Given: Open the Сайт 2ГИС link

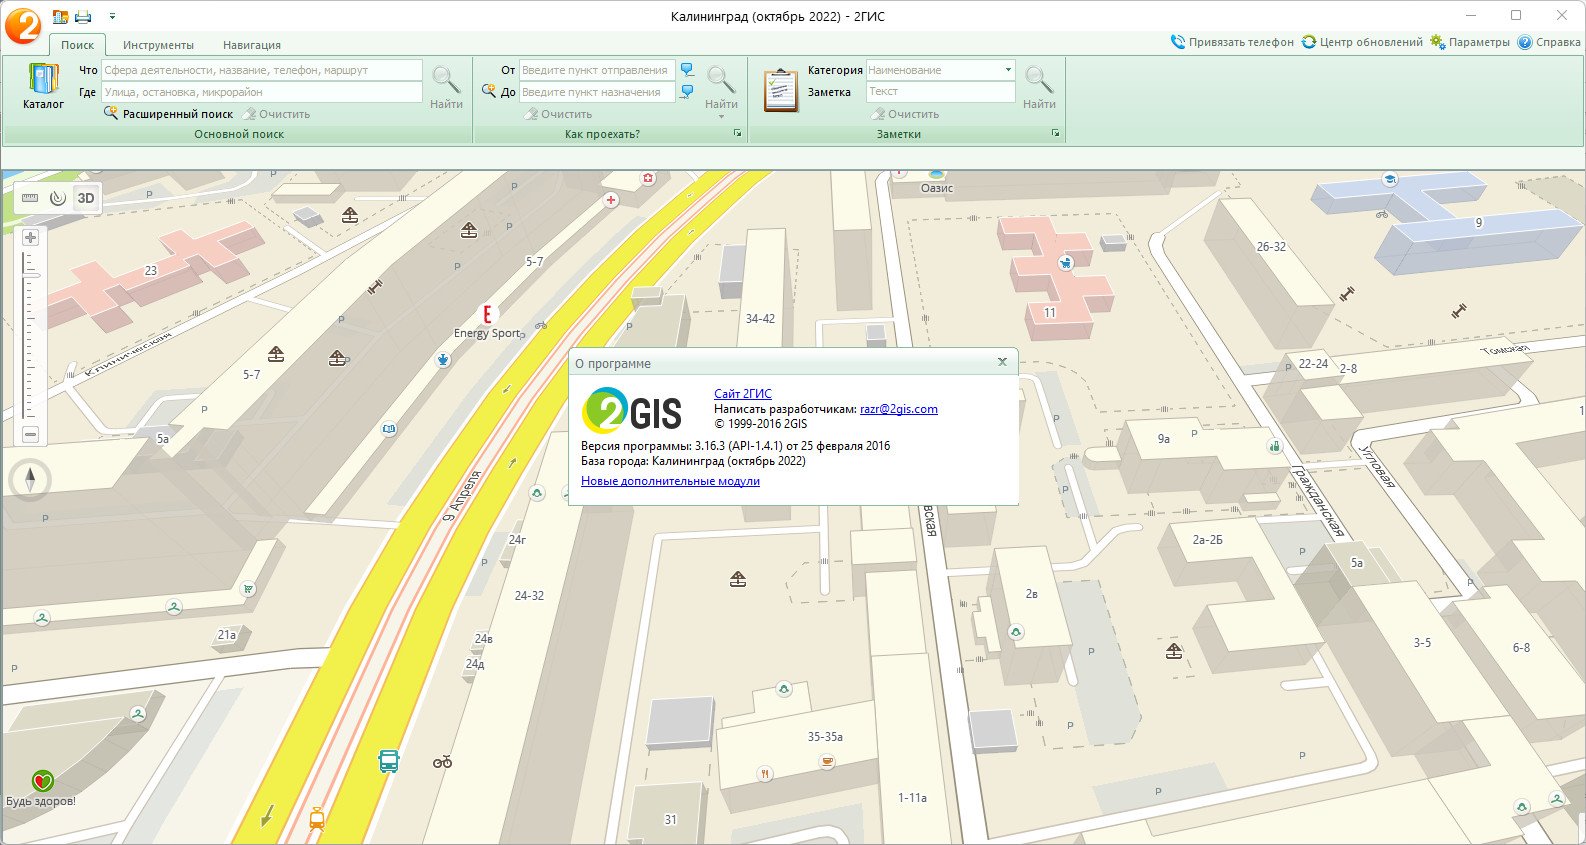Looking at the screenshot, I should (x=742, y=394).
